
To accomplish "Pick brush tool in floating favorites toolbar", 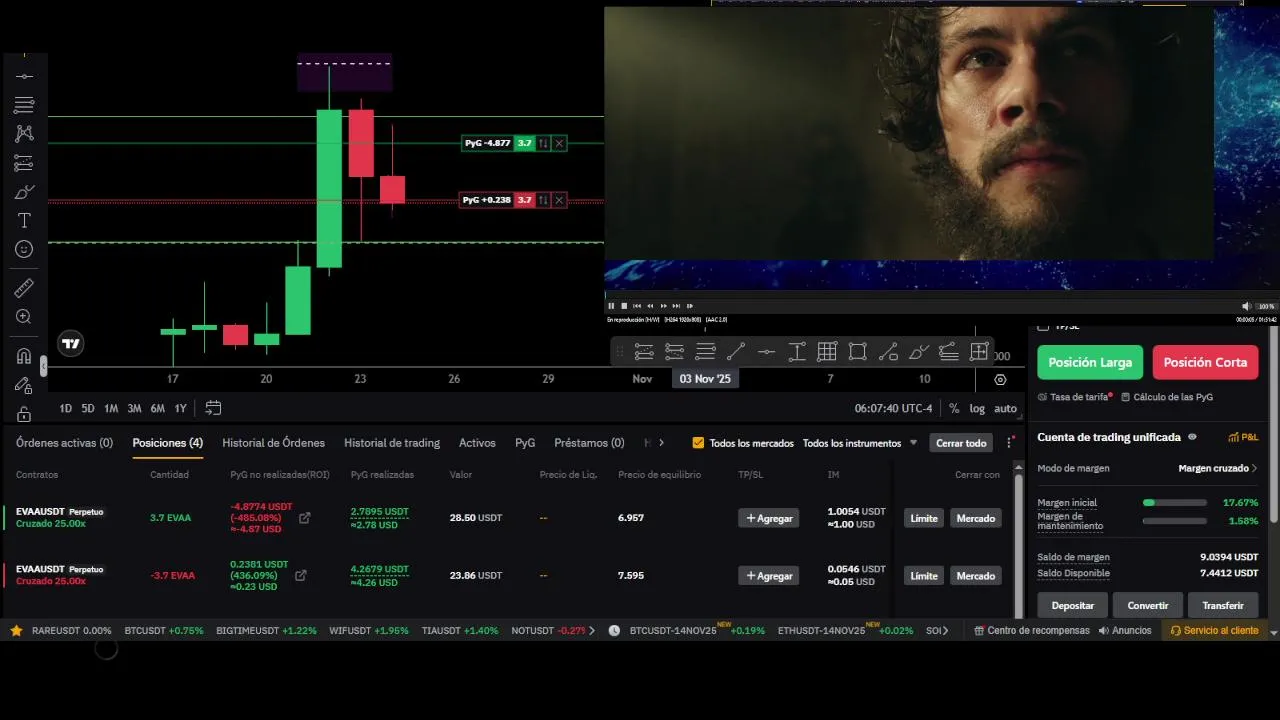I will (x=919, y=352).
